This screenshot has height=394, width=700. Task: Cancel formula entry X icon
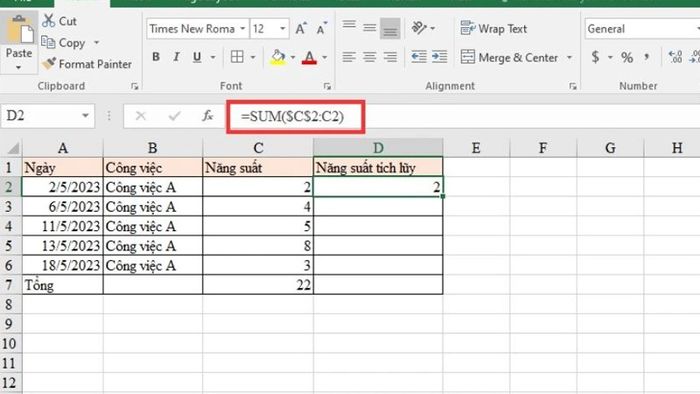pos(141,116)
